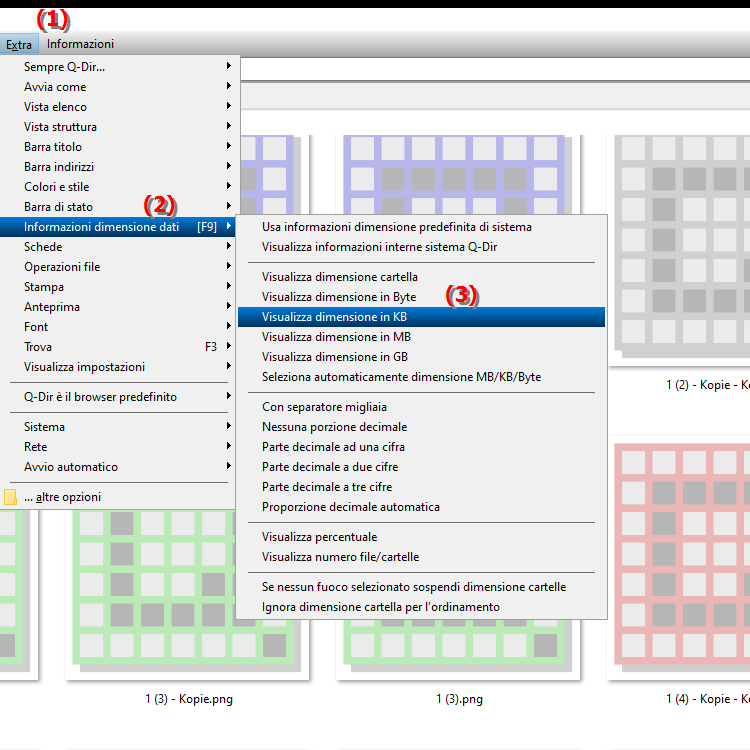Toggle Visualizza dimensione cartella

pyautogui.click(x=421, y=277)
